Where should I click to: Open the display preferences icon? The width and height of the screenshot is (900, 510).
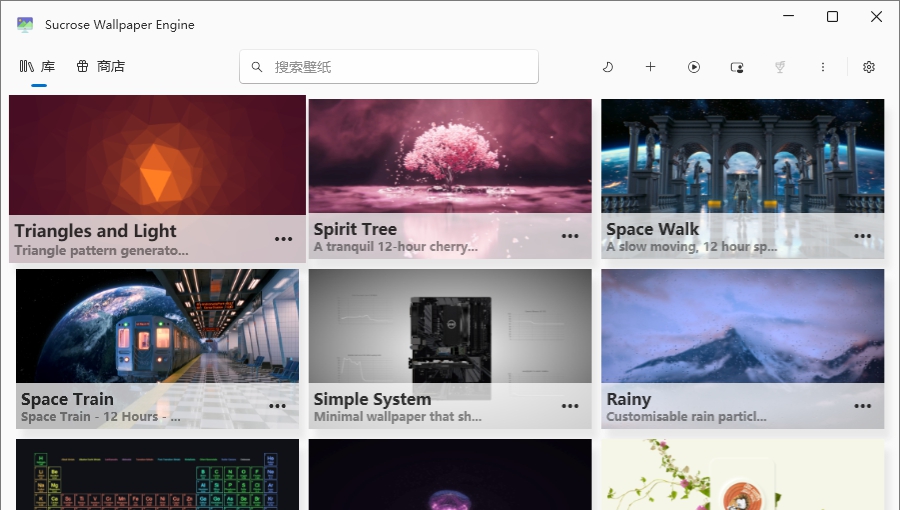tap(736, 67)
